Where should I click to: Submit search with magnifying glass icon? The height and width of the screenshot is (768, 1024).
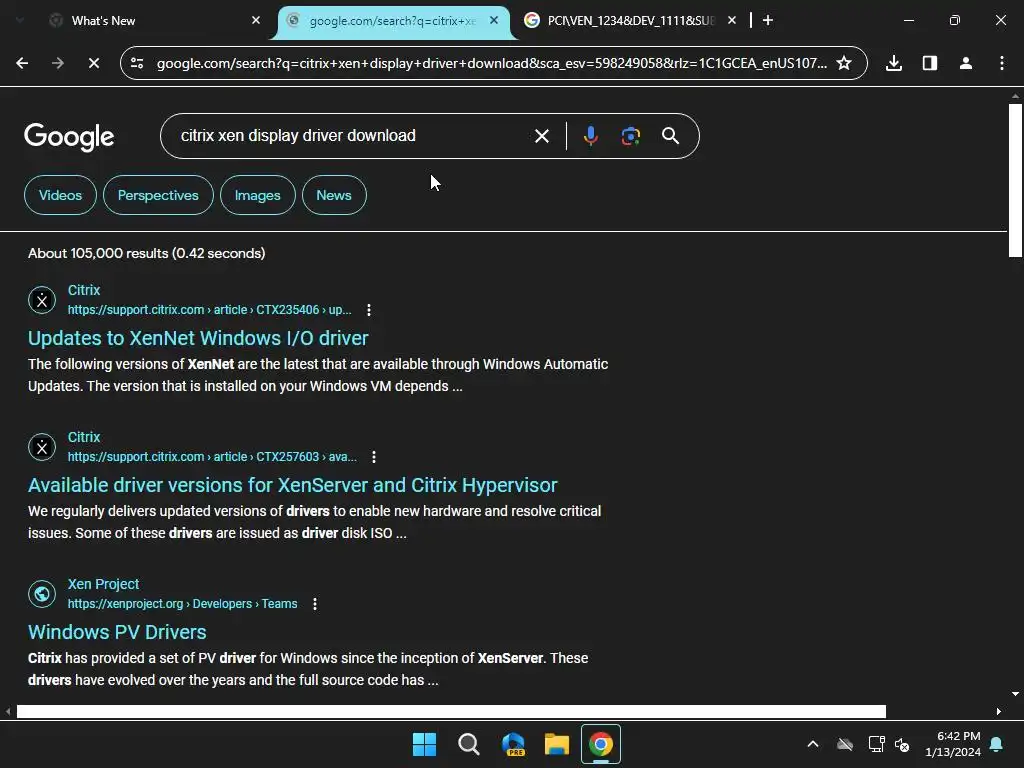[671, 136]
